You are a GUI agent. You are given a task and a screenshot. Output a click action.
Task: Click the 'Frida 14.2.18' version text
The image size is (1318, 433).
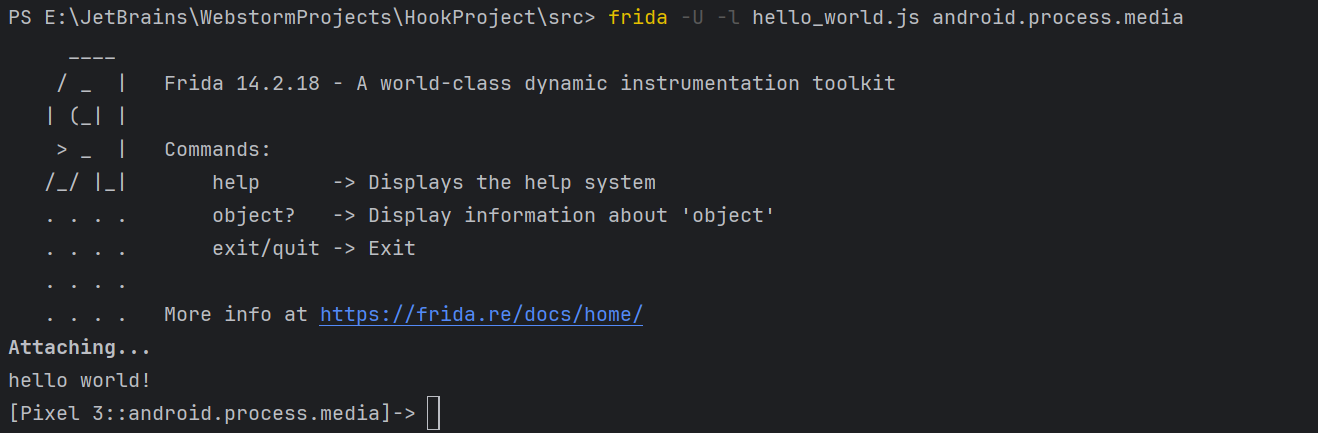[242, 84]
